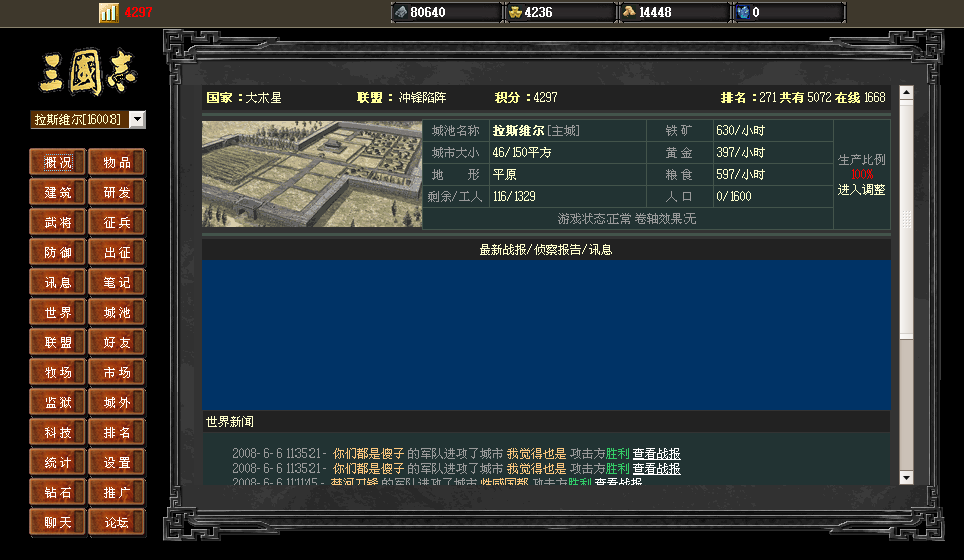Click the iron ore resource icon

tap(401, 12)
